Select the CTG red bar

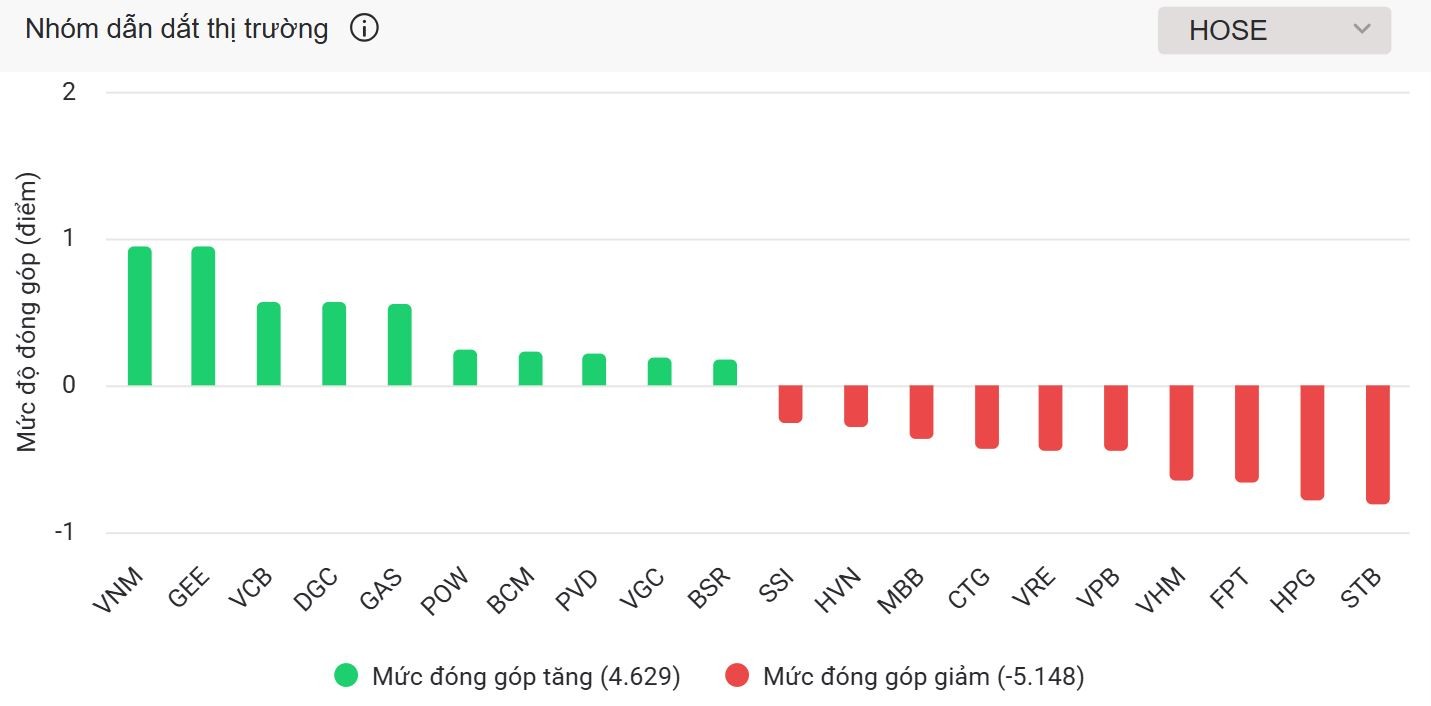click(x=987, y=416)
